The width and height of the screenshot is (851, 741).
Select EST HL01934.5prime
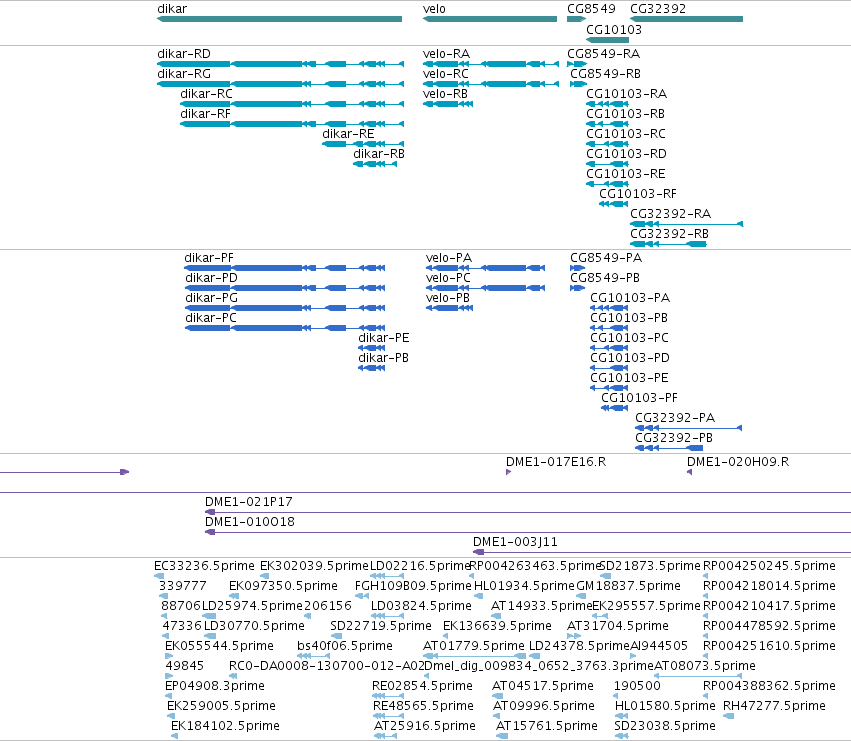(x=479, y=597)
